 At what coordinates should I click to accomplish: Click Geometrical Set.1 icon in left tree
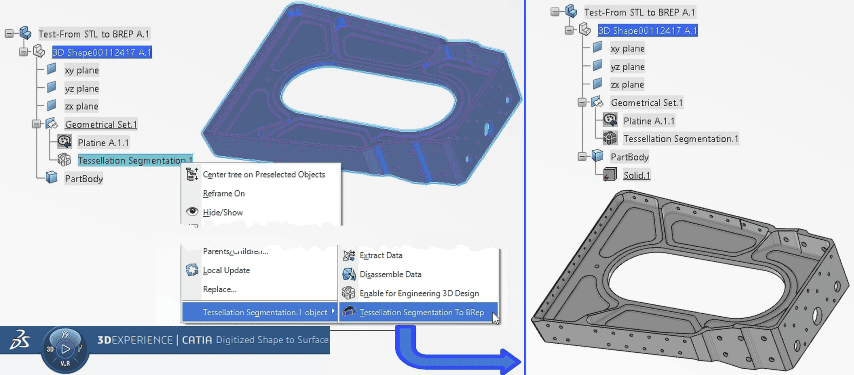coord(51,124)
